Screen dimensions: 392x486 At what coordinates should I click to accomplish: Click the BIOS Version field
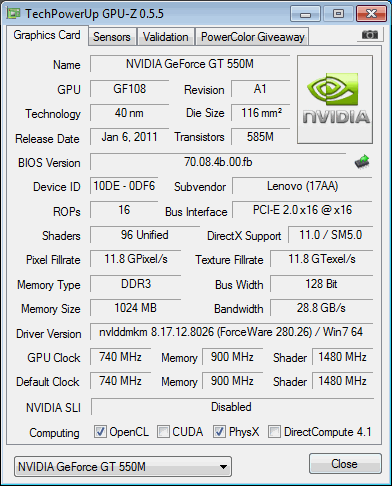[218, 162]
